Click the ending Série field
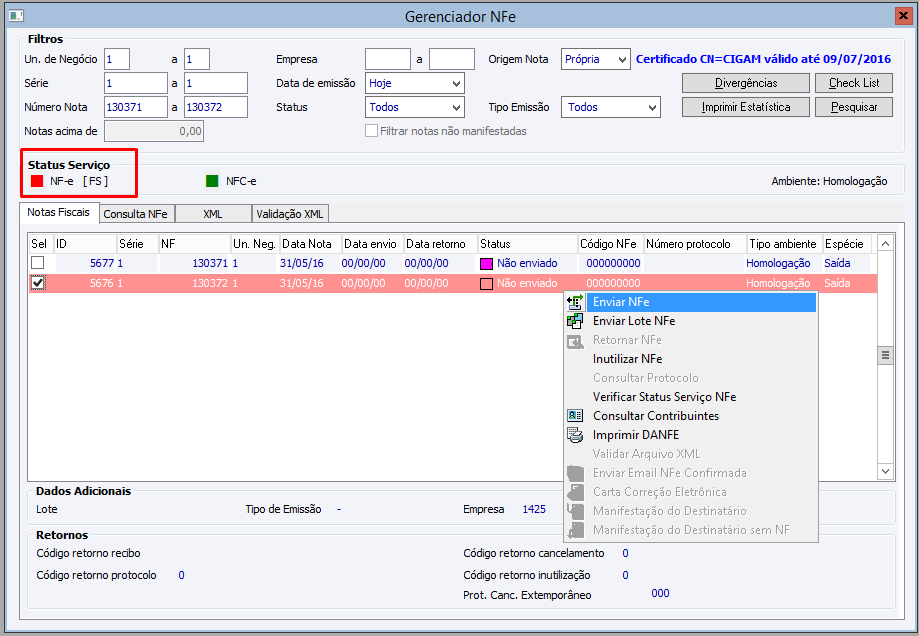 point(216,83)
